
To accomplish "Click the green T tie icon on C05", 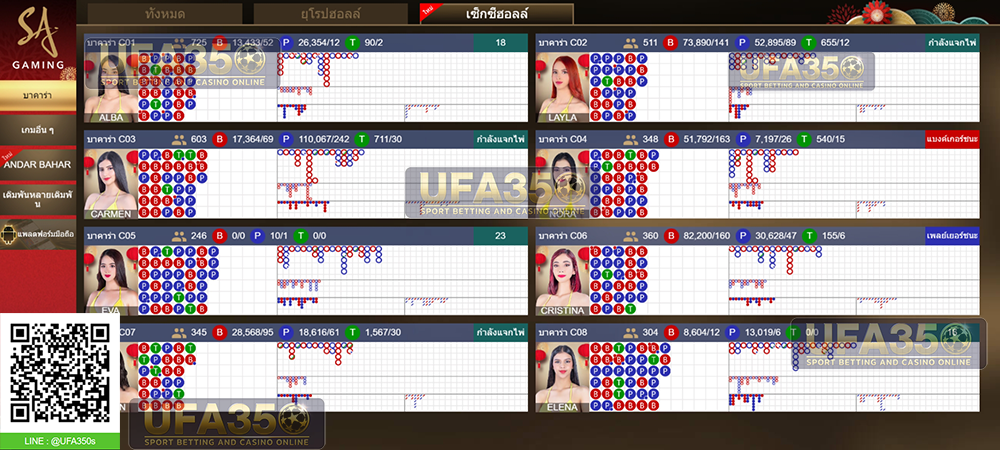I will 301,236.
